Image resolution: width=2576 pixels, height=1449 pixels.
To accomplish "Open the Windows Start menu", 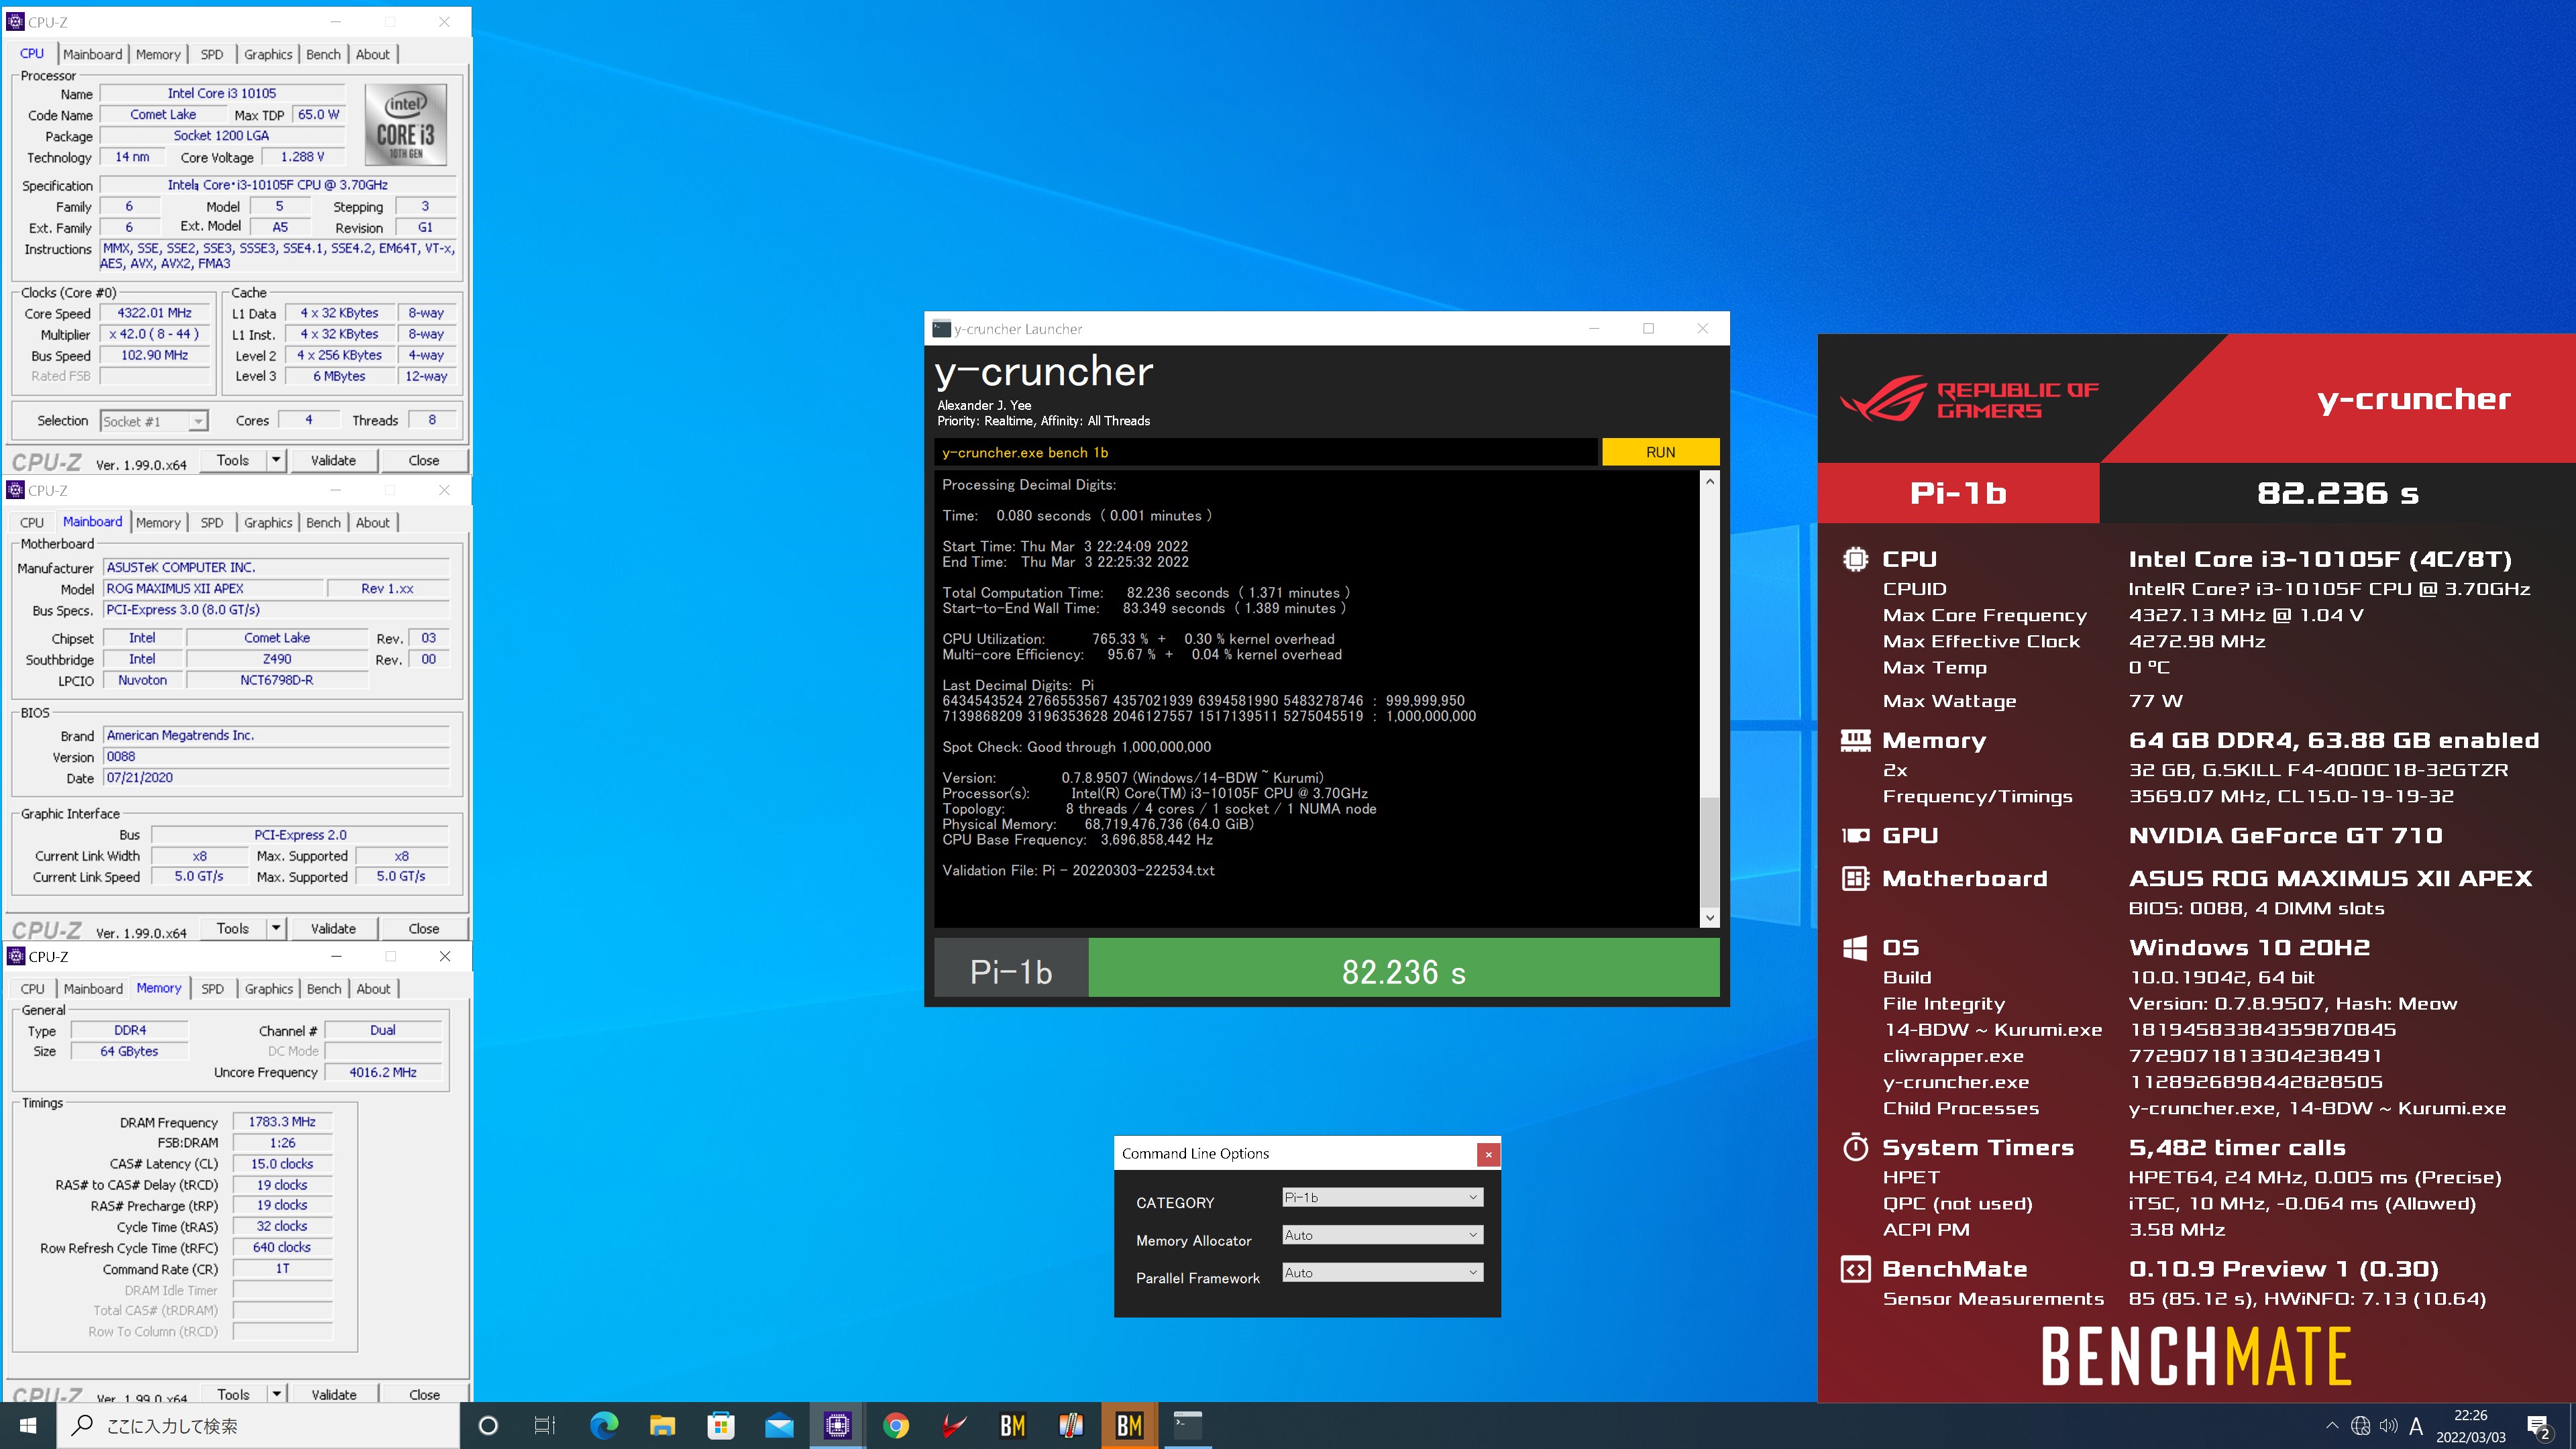I will pyautogui.click(x=28, y=1425).
